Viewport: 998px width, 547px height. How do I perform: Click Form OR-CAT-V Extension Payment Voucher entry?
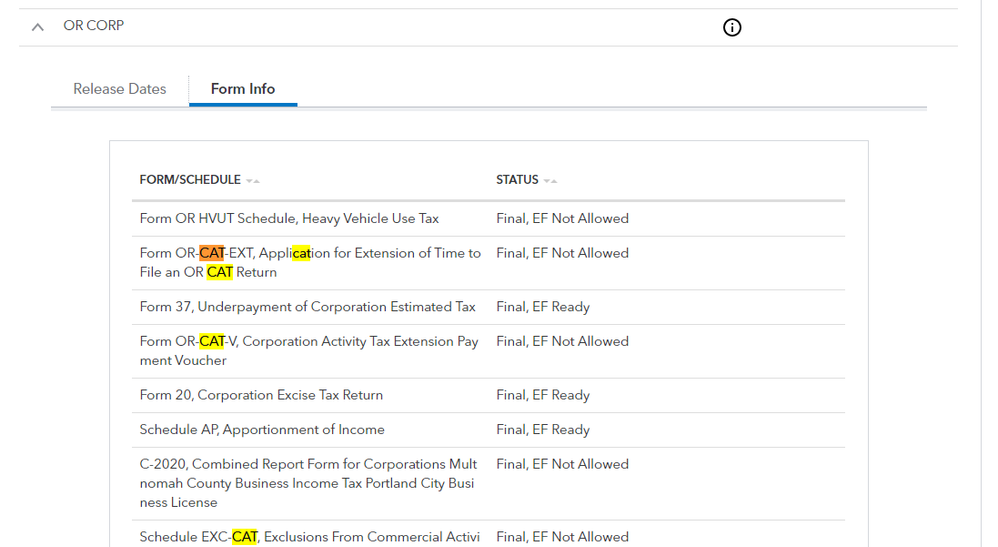309,351
